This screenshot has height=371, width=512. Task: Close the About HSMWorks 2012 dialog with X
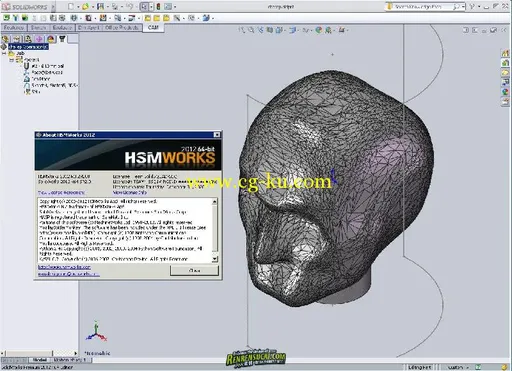217,135
